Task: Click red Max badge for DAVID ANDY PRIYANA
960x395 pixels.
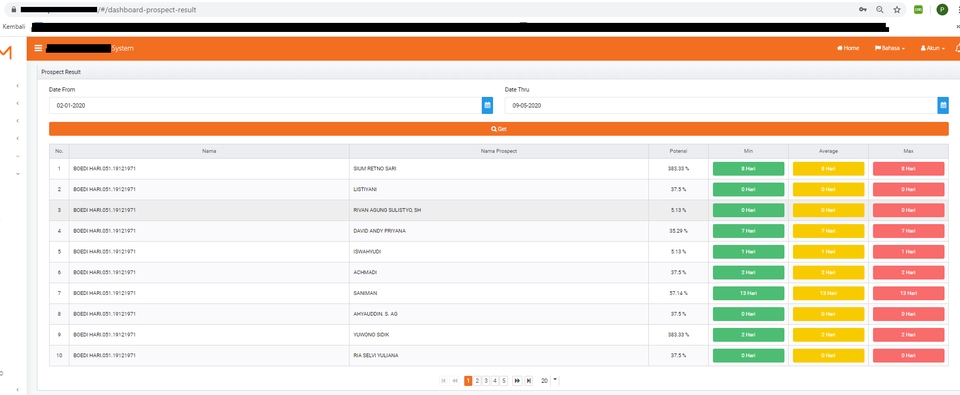Action: tap(909, 231)
